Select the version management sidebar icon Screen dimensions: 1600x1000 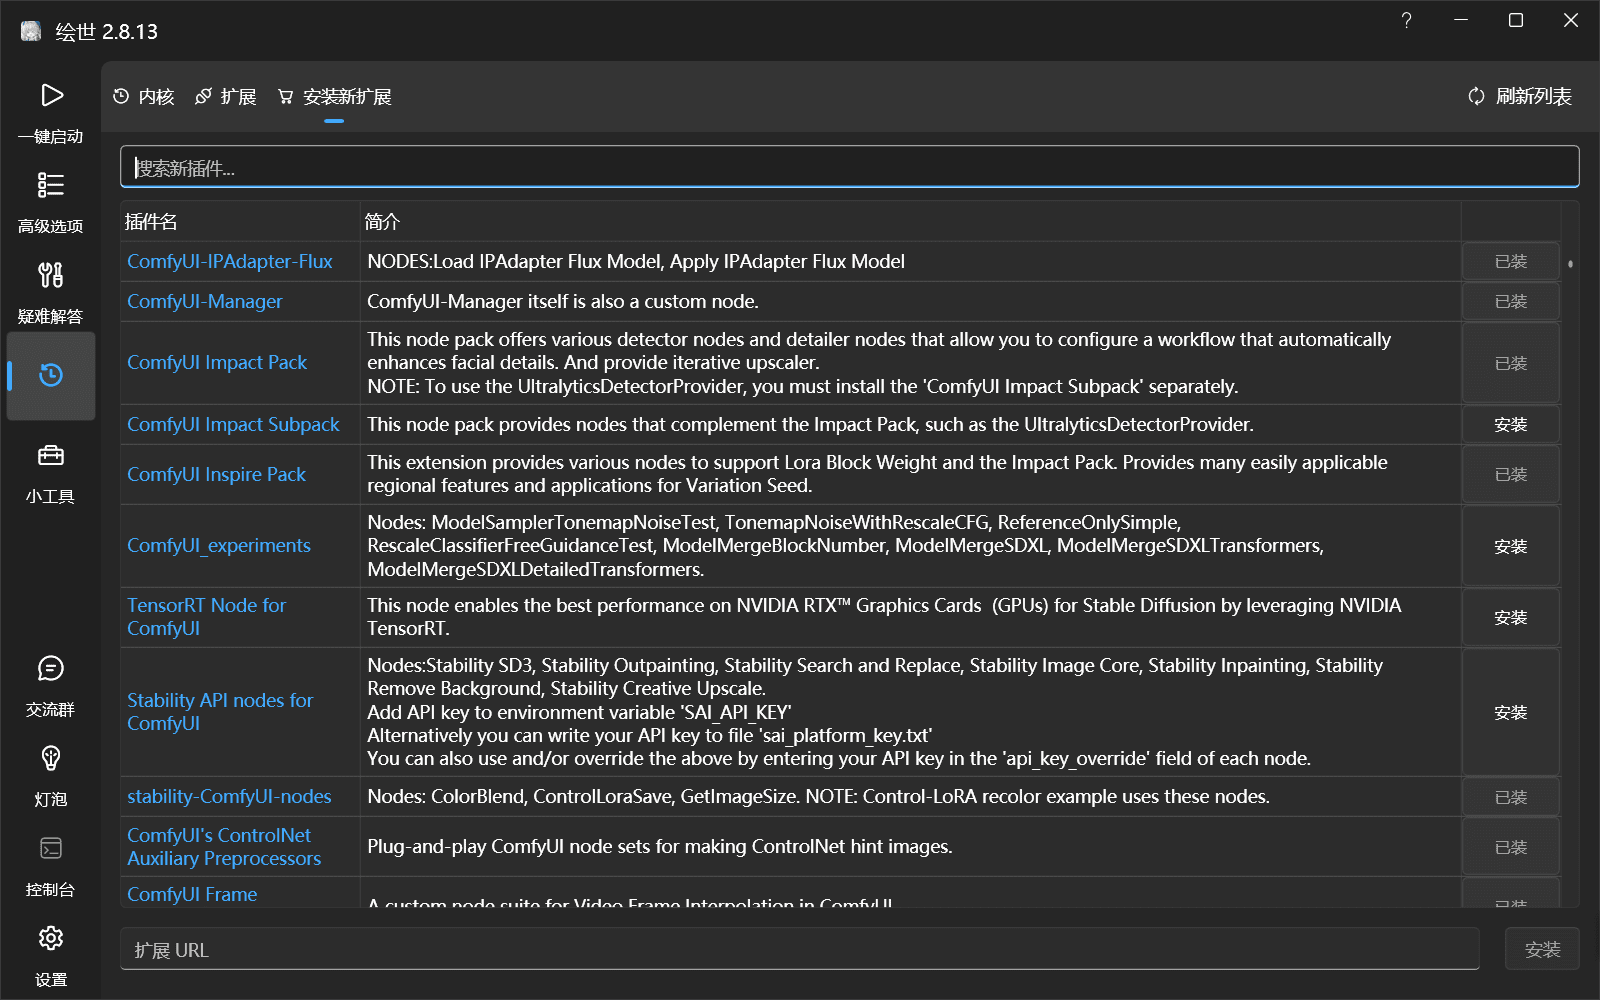coord(51,375)
